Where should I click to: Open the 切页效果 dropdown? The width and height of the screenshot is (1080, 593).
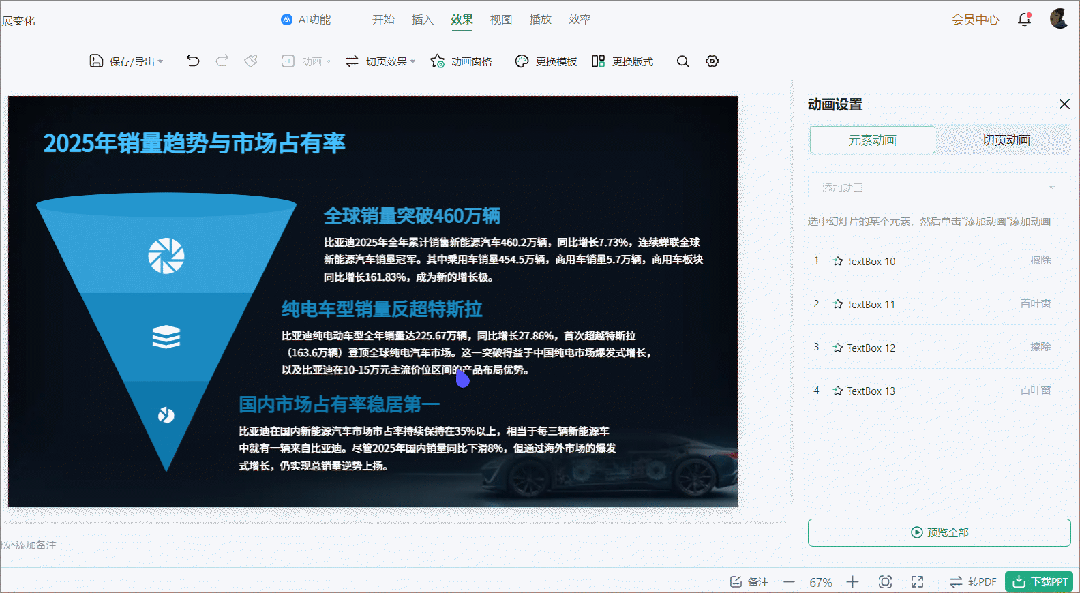pyautogui.click(x=380, y=61)
